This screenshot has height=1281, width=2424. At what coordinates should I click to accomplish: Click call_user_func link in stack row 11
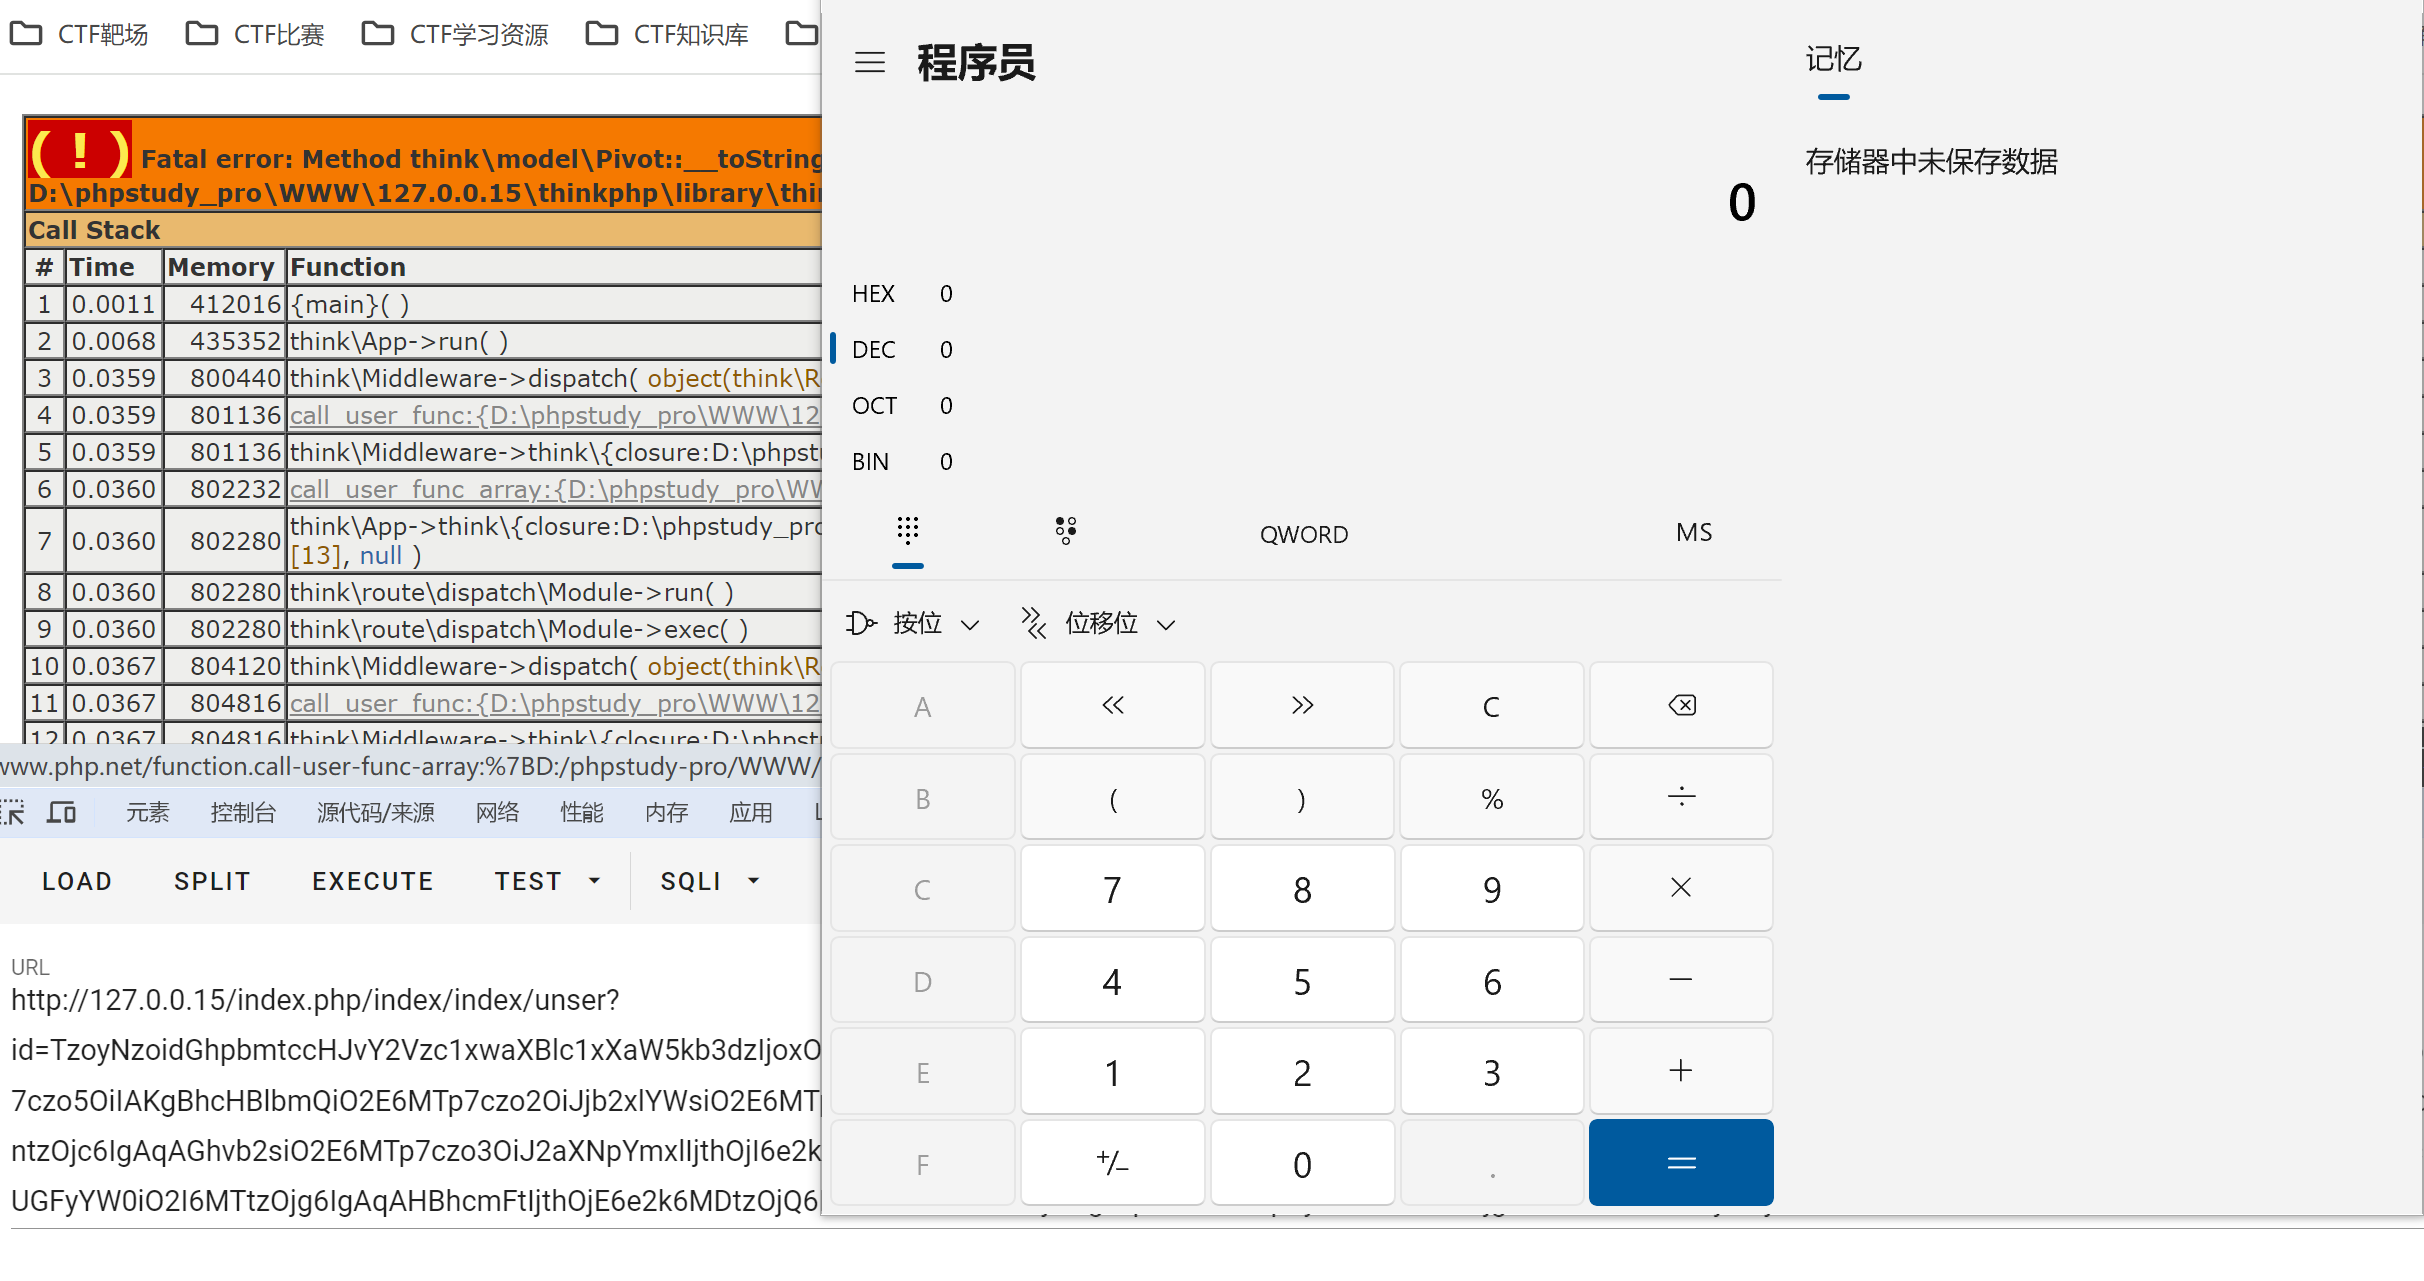pyautogui.click(x=554, y=703)
